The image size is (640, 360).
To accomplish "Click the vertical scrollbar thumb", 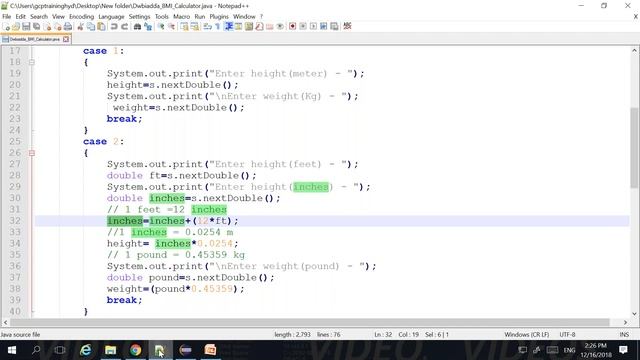I will point(634,147).
